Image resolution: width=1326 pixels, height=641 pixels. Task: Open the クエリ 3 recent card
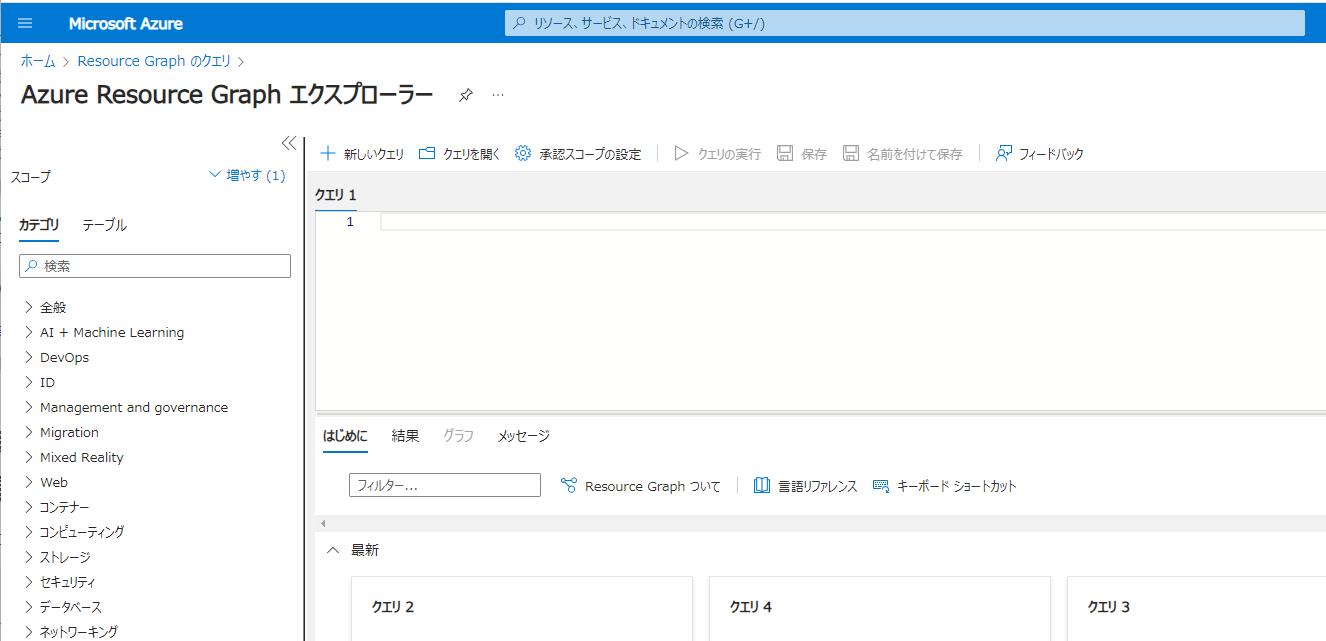pos(1196,608)
